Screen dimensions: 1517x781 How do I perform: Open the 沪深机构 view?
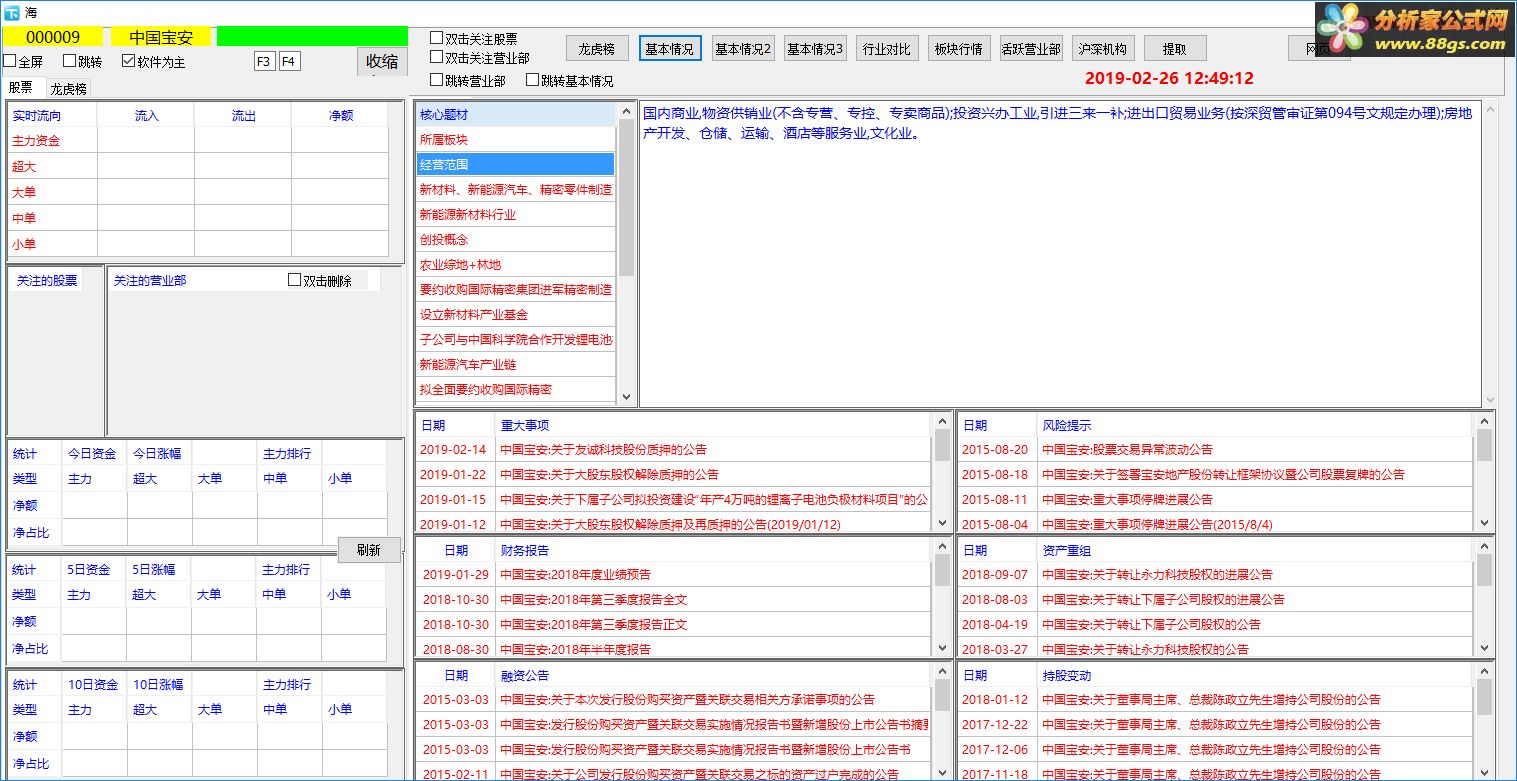tap(1103, 48)
